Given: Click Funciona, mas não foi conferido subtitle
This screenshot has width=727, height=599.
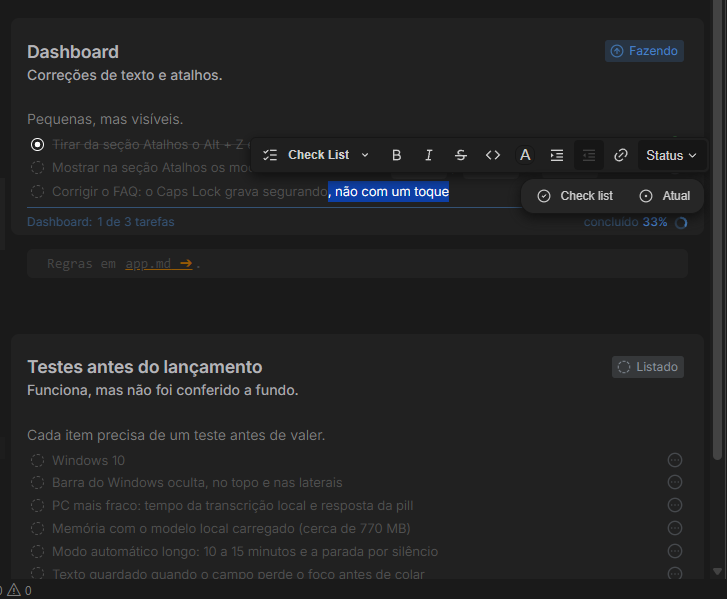Looking at the screenshot, I should (x=163, y=390).
